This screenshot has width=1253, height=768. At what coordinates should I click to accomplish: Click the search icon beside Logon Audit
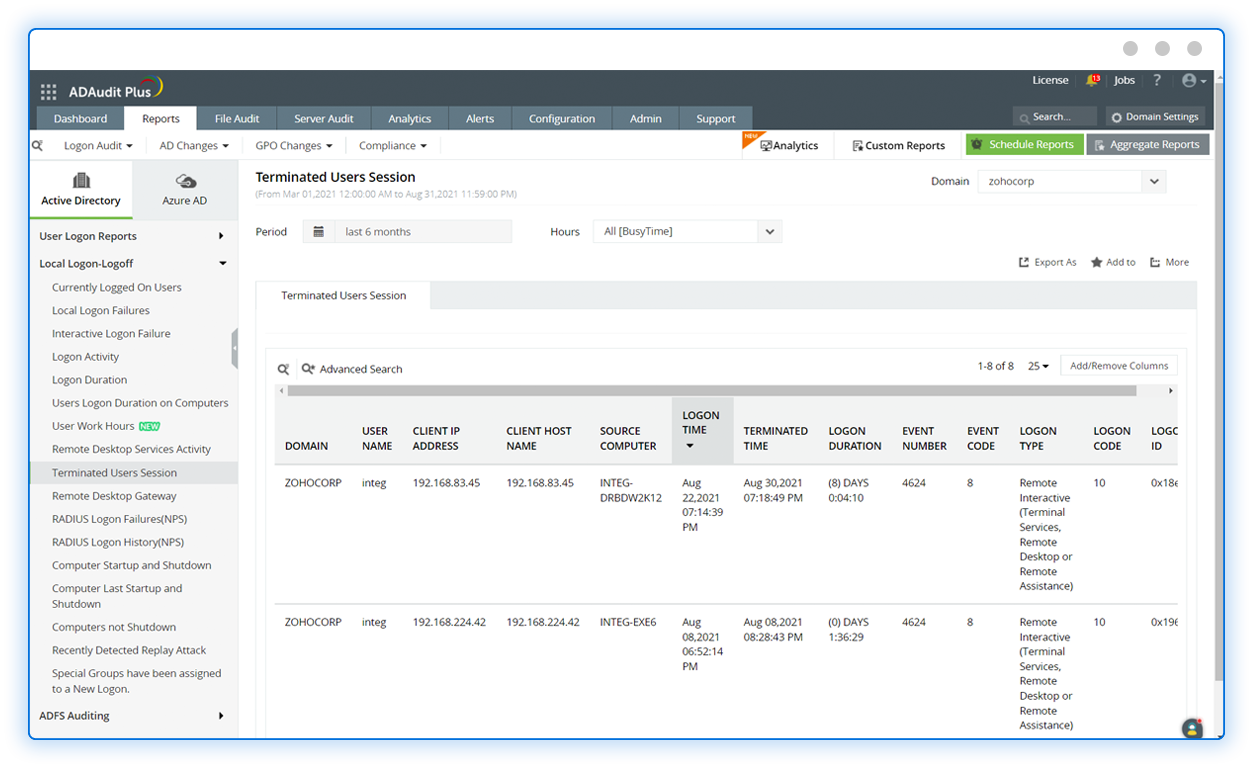tap(37, 145)
